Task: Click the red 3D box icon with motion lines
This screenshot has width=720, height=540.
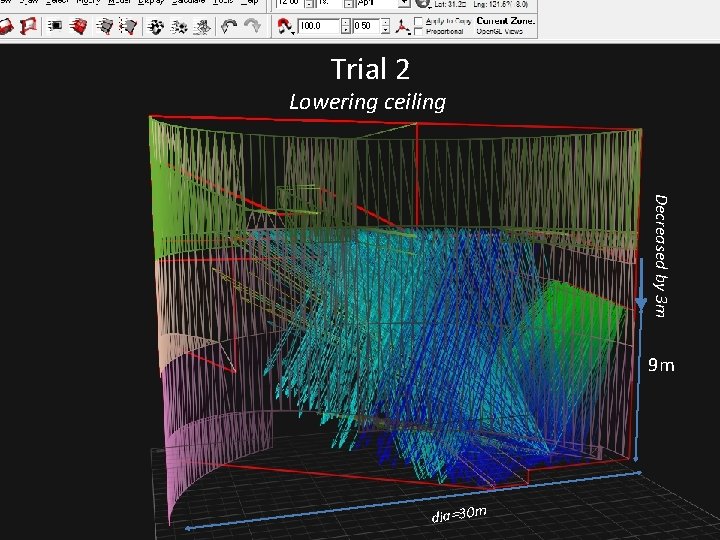Action: 79,26
